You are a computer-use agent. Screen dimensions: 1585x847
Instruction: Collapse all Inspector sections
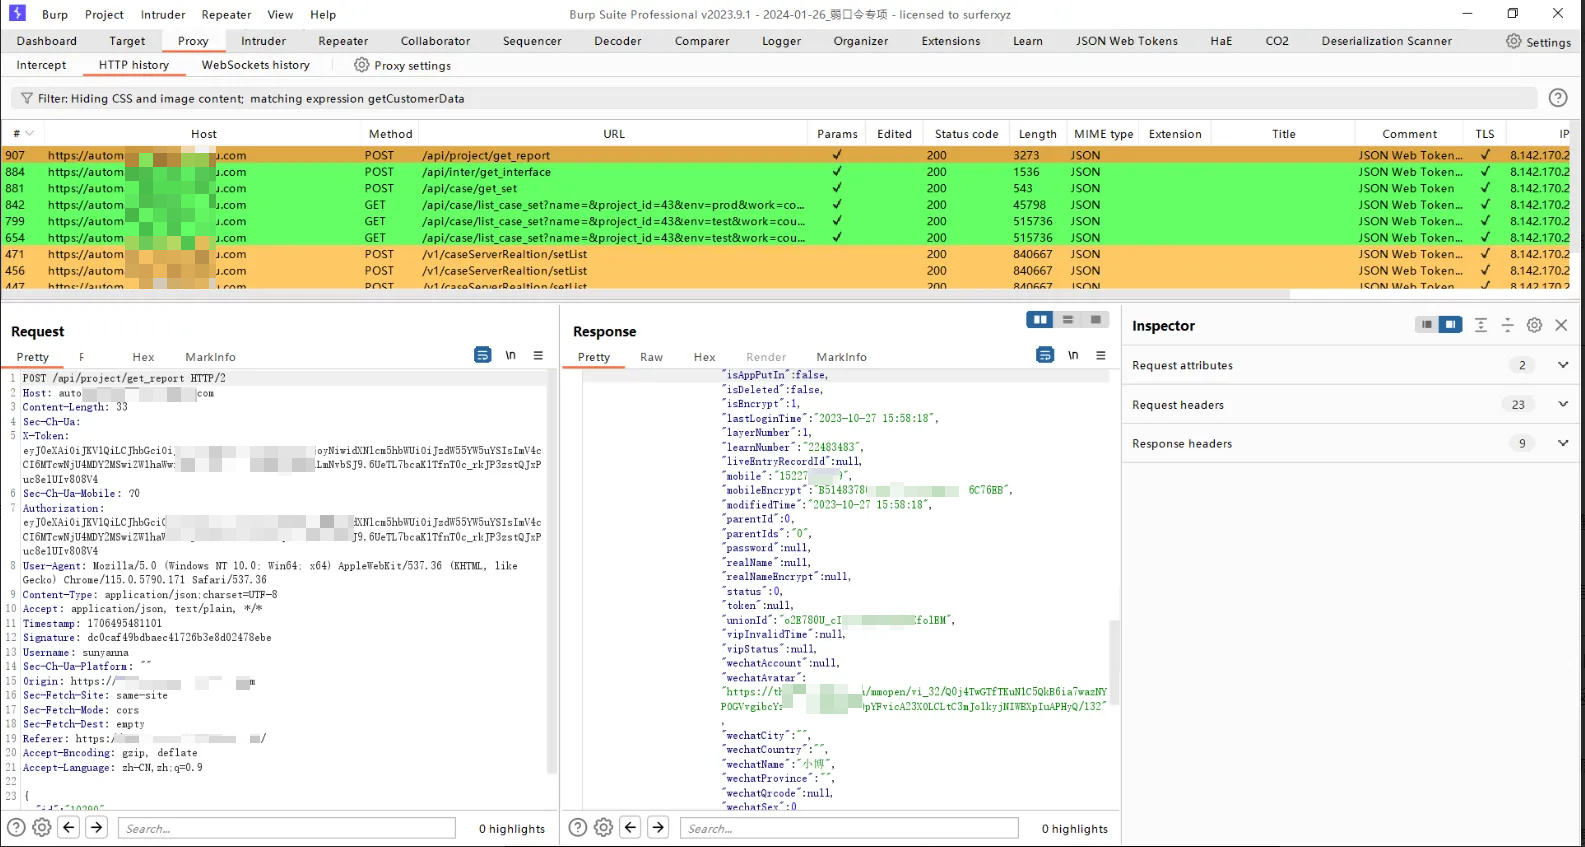click(x=1508, y=325)
